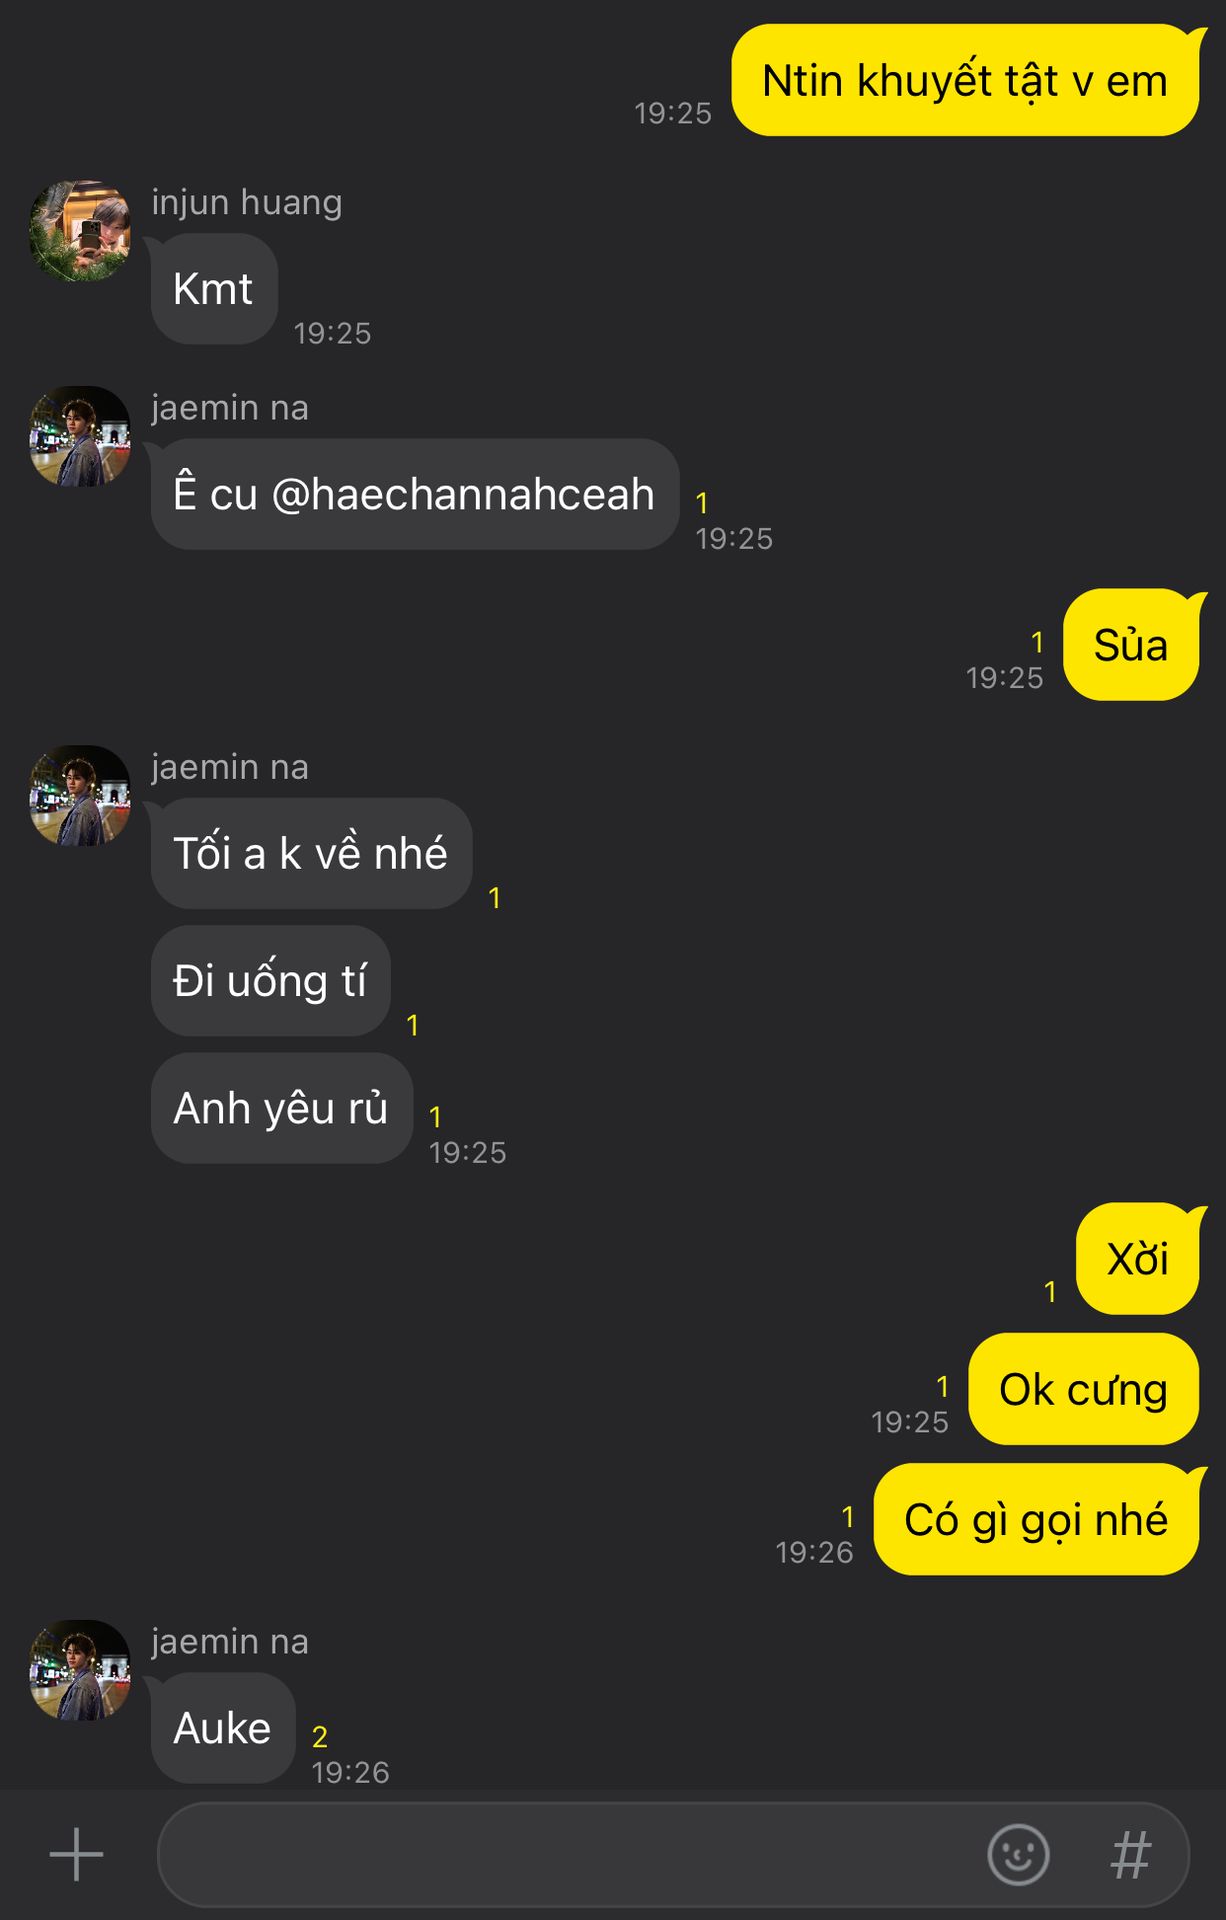This screenshot has height=1920, width=1226.
Task: Open injun huang's profile picture
Action: point(80,231)
